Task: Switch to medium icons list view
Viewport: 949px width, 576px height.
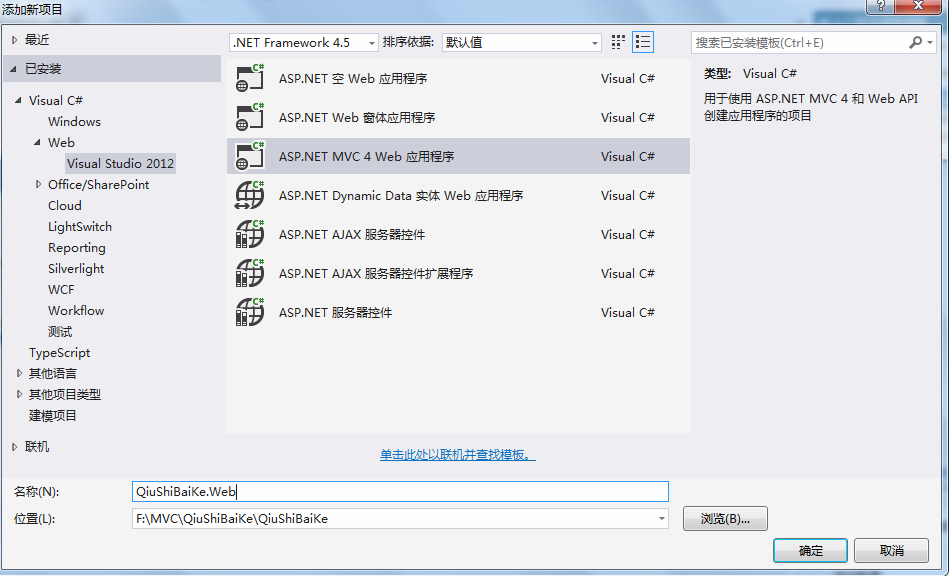Action: [x=643, y=42]
